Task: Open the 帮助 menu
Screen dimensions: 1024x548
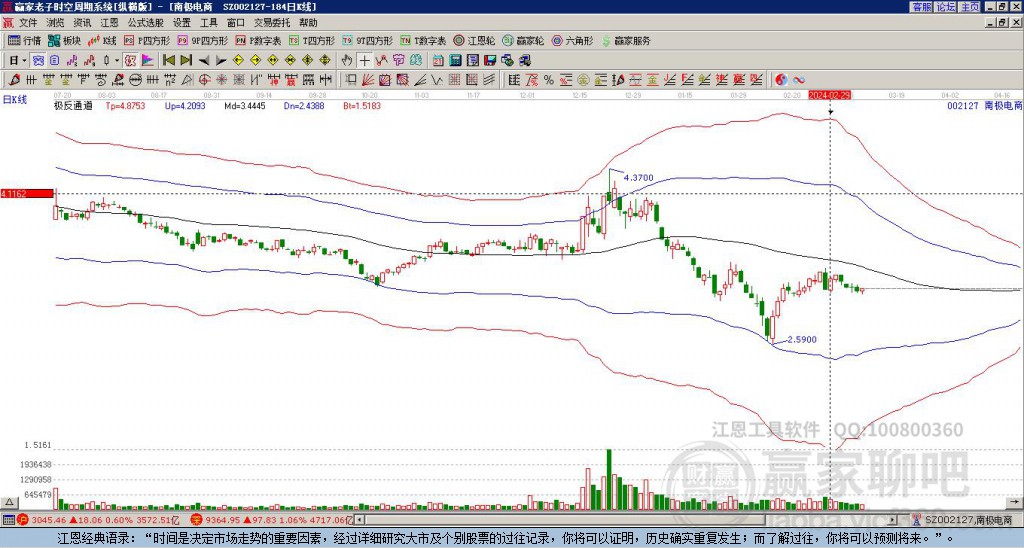Action: pos(308,23)
